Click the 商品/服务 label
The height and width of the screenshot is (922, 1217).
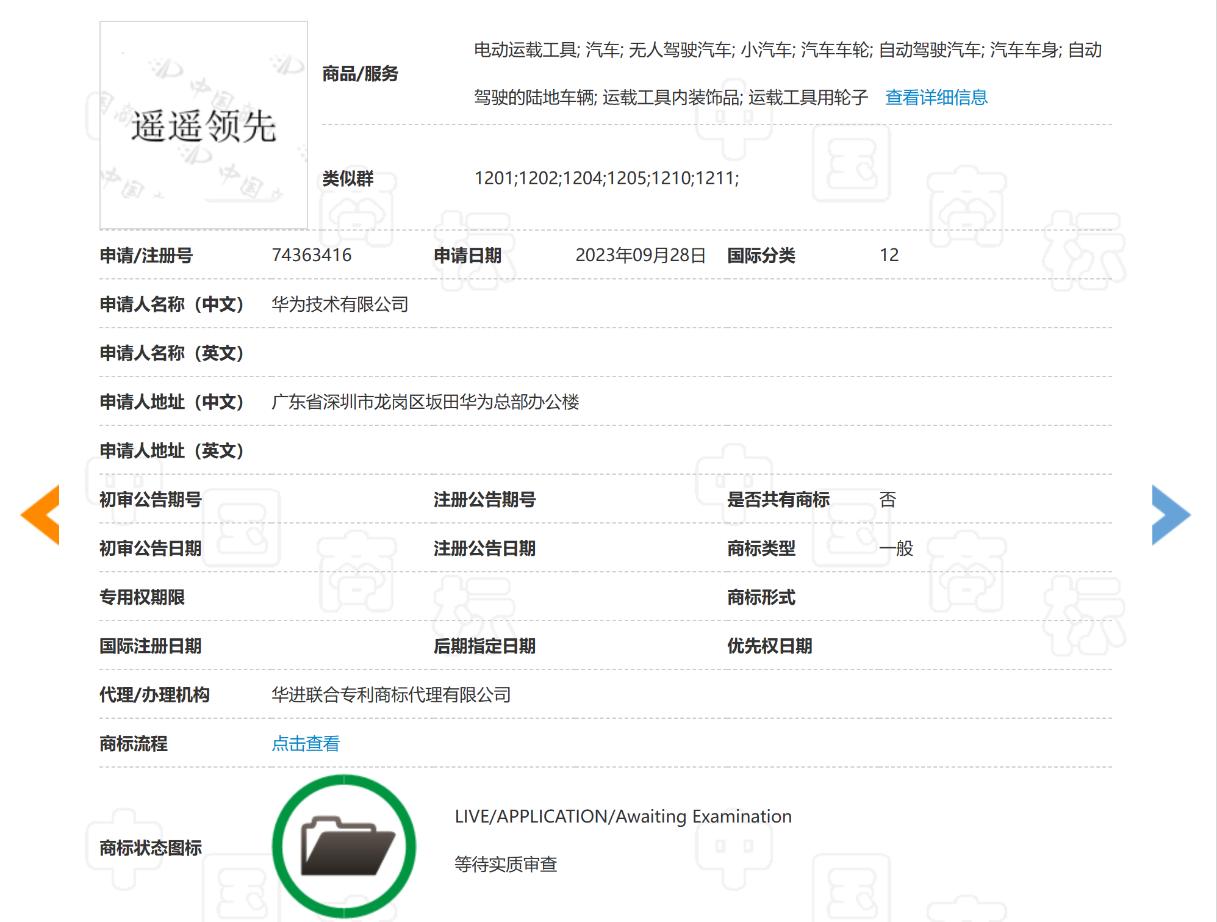(360, 73)
